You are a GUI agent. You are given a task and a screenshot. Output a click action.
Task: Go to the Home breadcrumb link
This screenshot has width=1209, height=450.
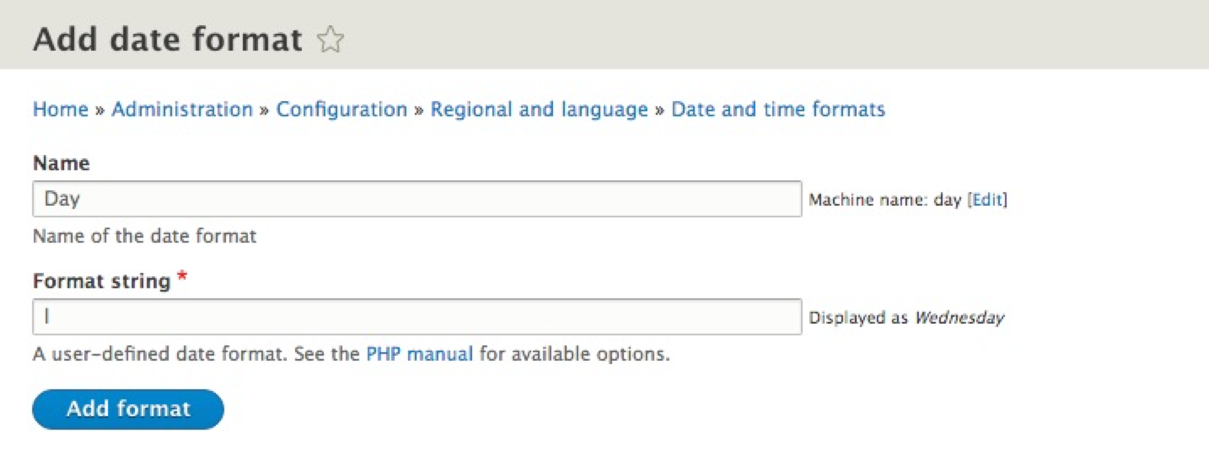(60, 110)
